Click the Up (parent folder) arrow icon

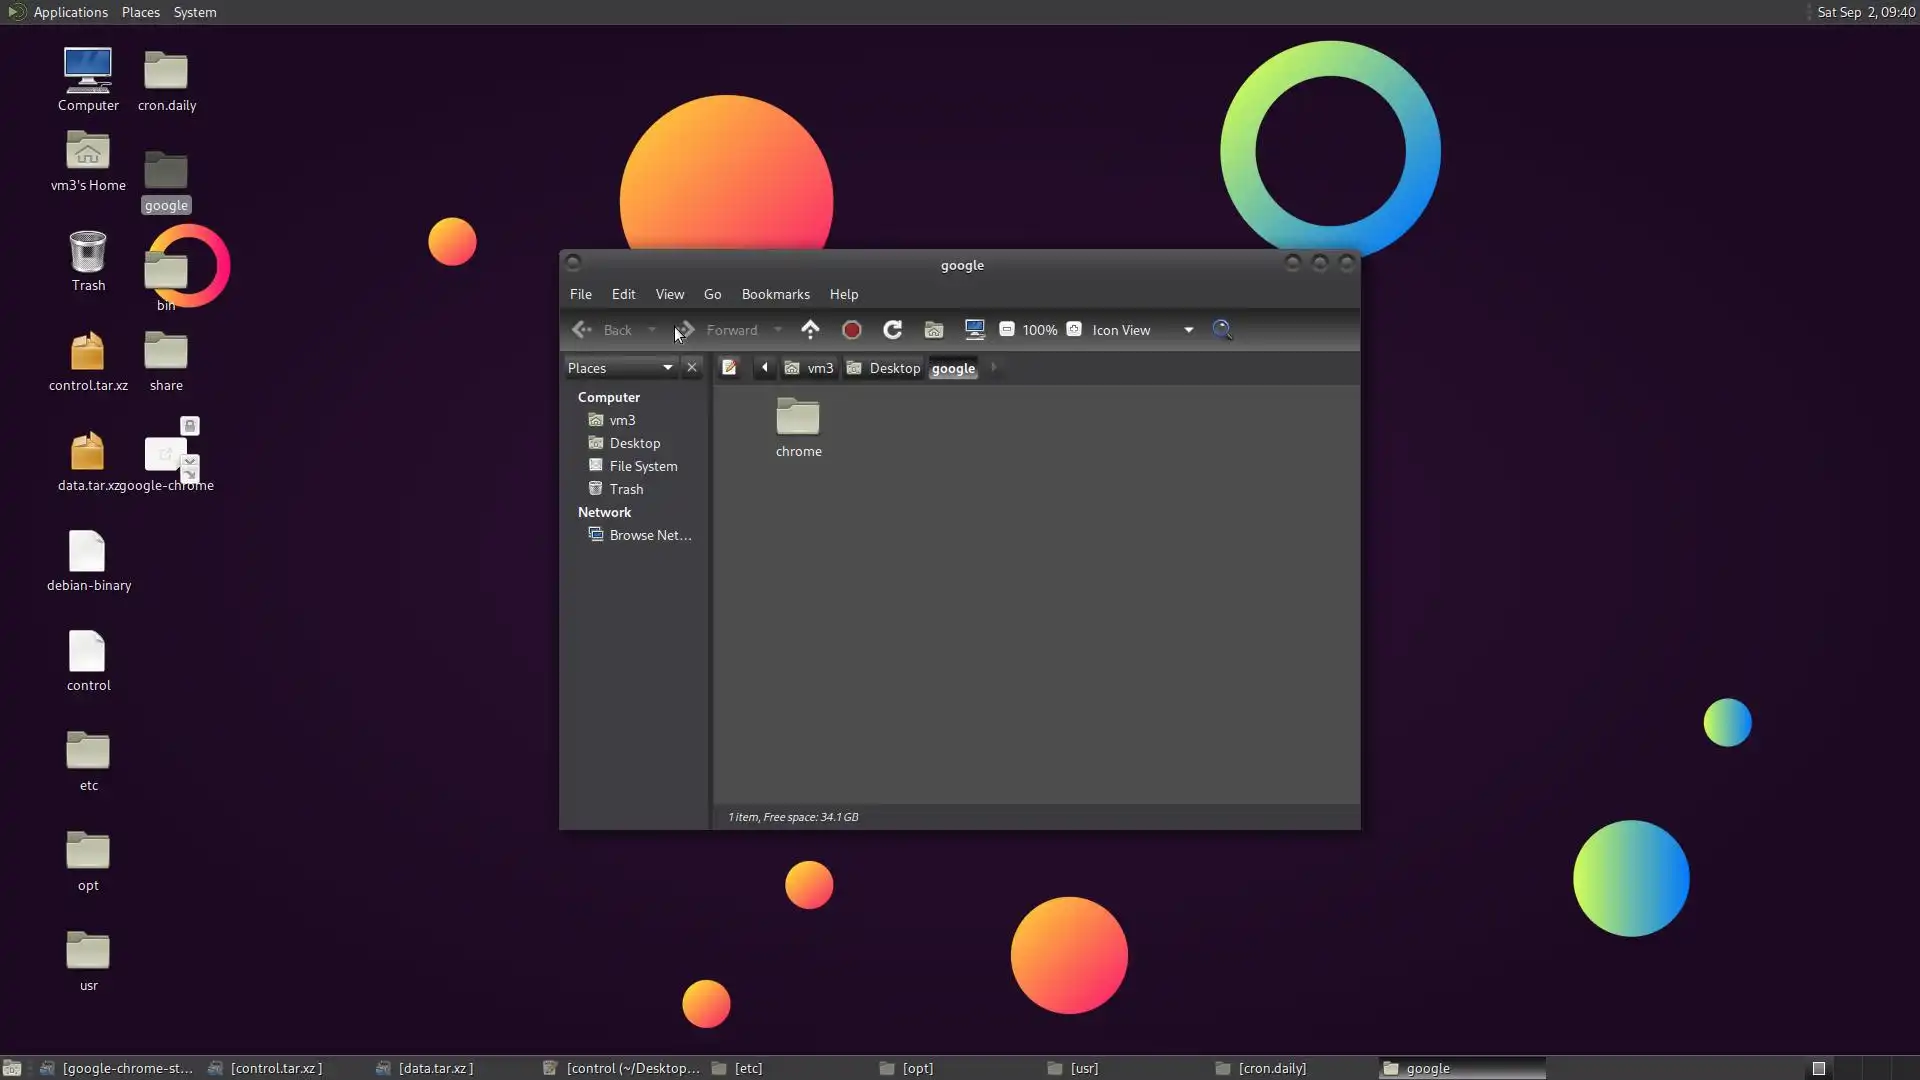[x=810, y=330]
